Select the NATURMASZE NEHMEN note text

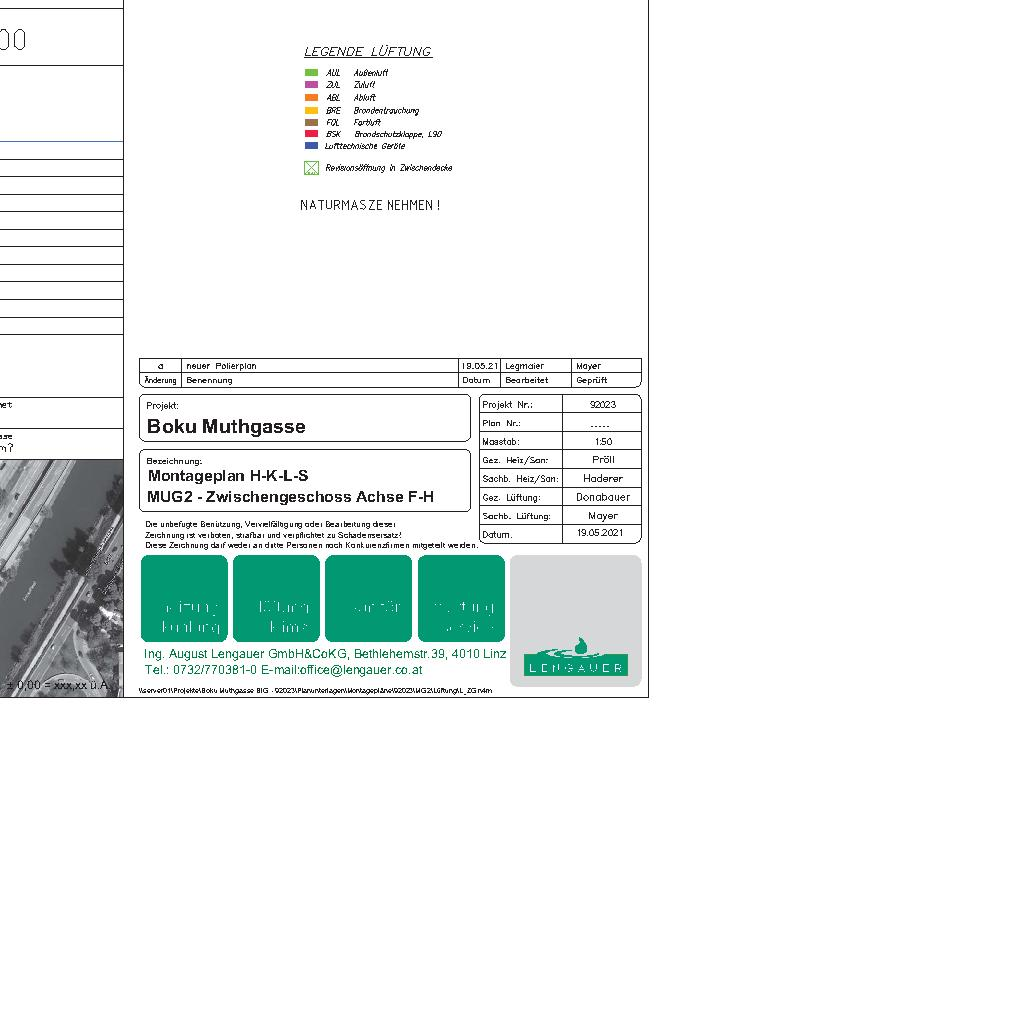click(x=370, y=205)
